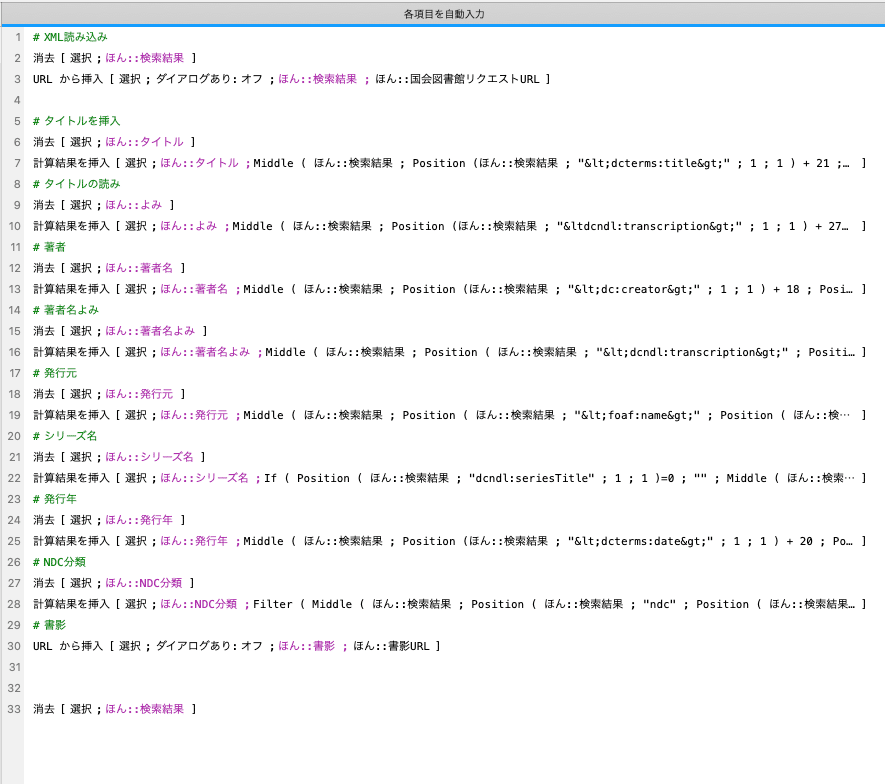
Task: Select the '消去 ほん::著者名' step
Action: point(109,268)
